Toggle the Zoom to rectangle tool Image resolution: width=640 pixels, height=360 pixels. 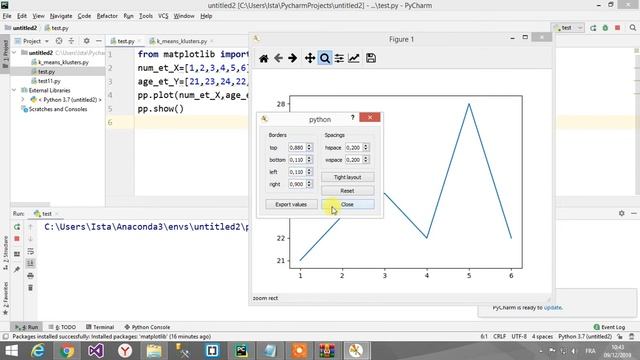[x=324, y=58]
